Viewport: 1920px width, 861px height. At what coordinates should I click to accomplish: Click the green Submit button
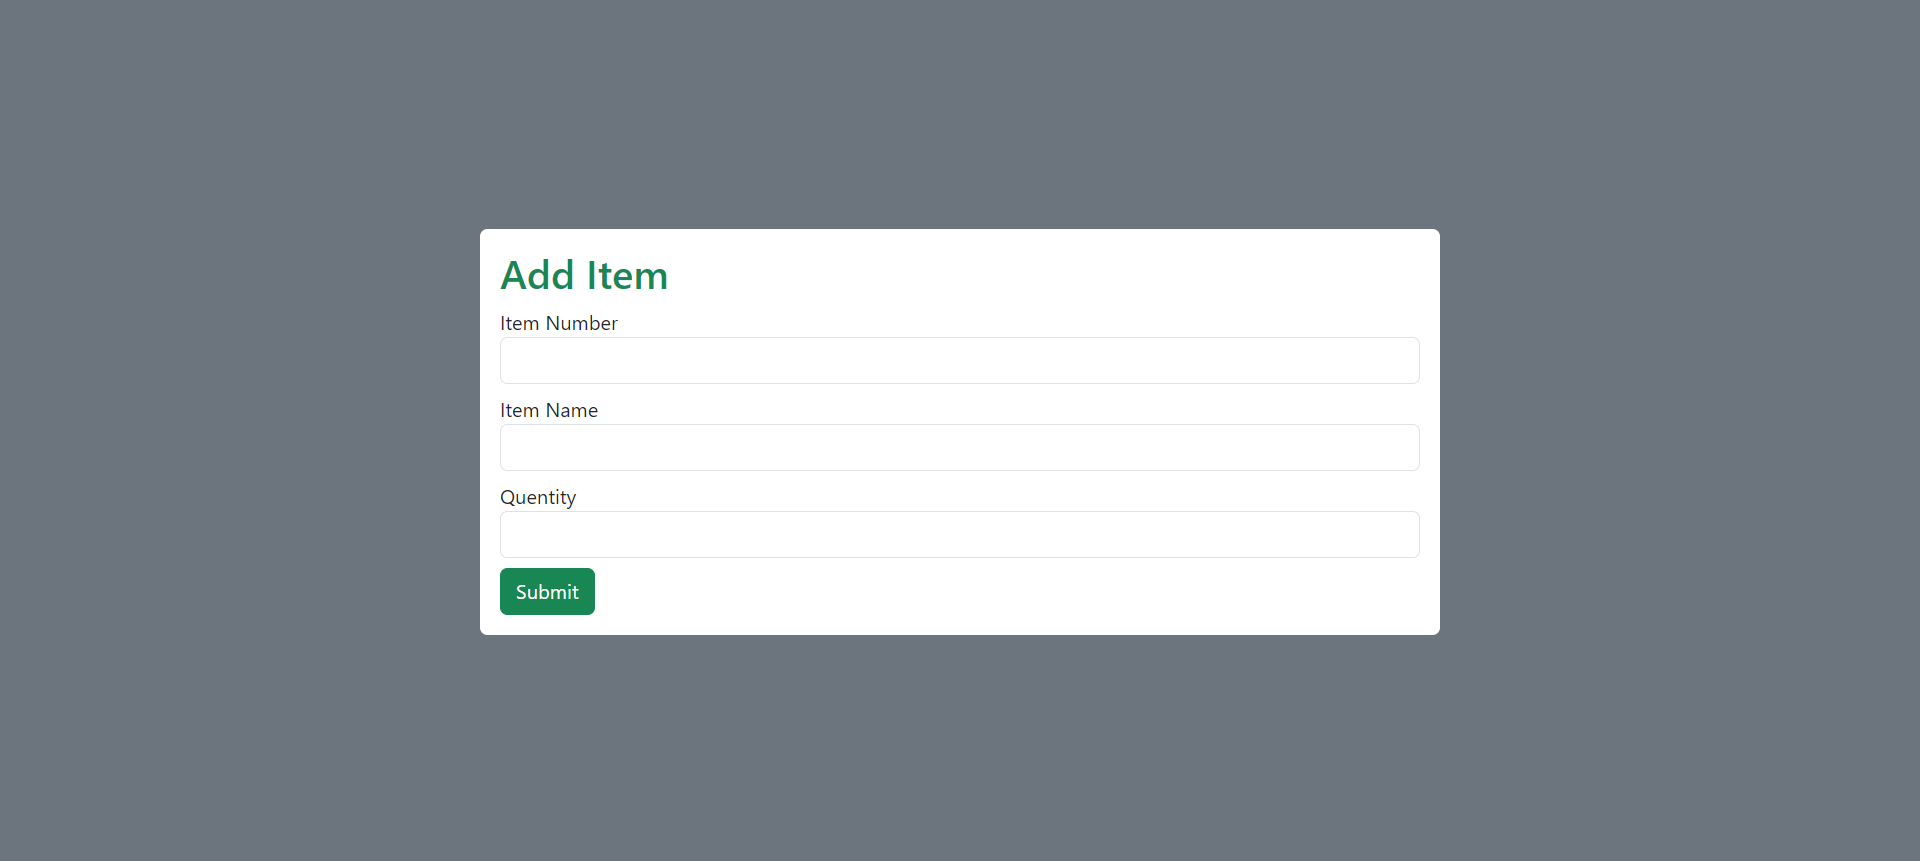click(x=547, y=591)
